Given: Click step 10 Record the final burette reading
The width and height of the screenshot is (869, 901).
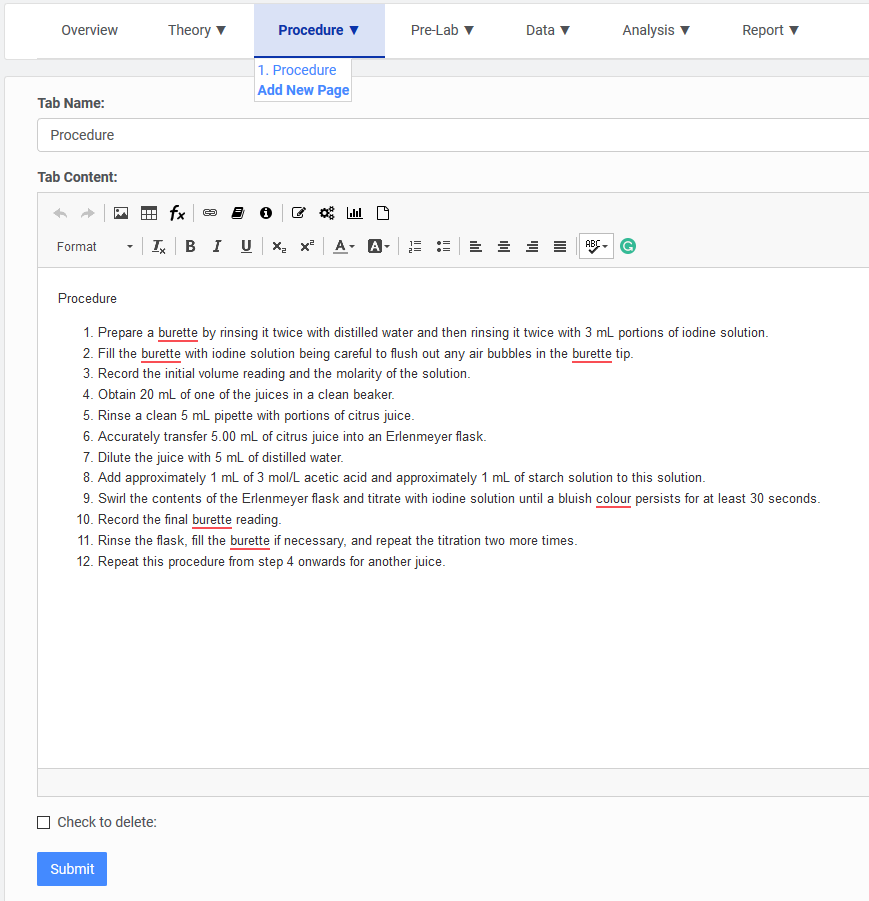Looking at the screenshot, I should click(x=190, y=519).
